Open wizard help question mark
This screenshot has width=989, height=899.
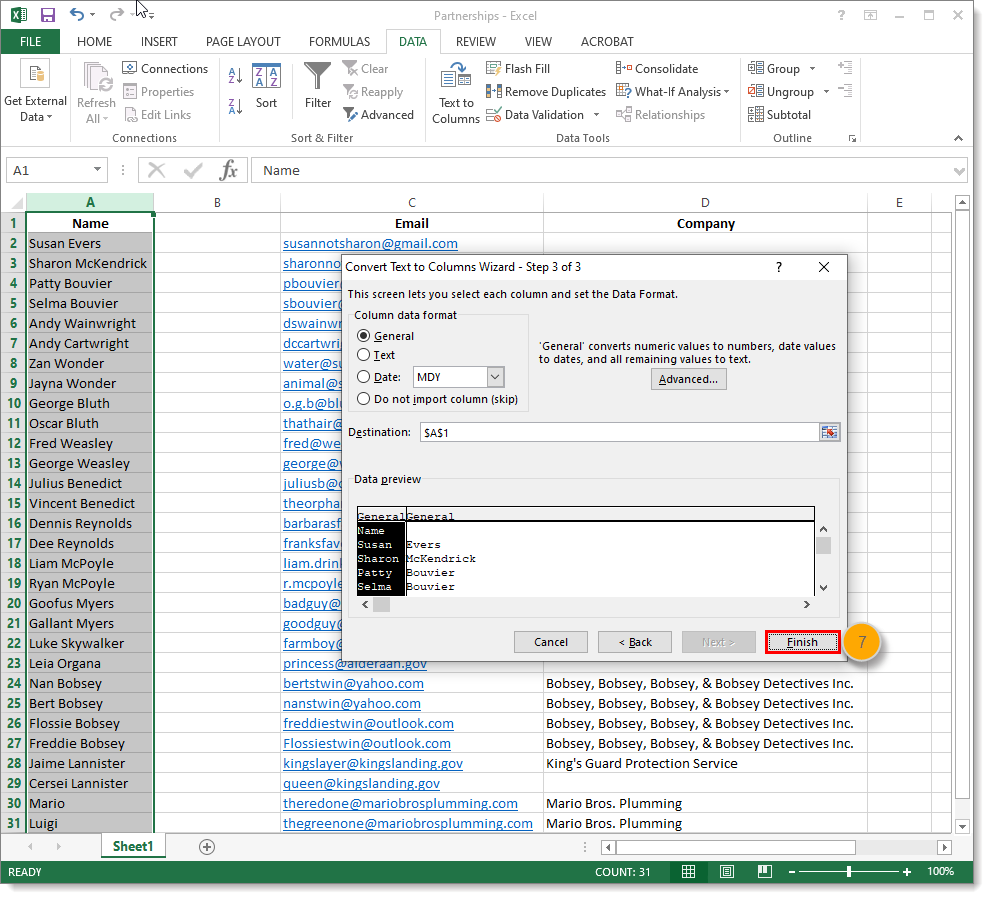tap(779, 267)
